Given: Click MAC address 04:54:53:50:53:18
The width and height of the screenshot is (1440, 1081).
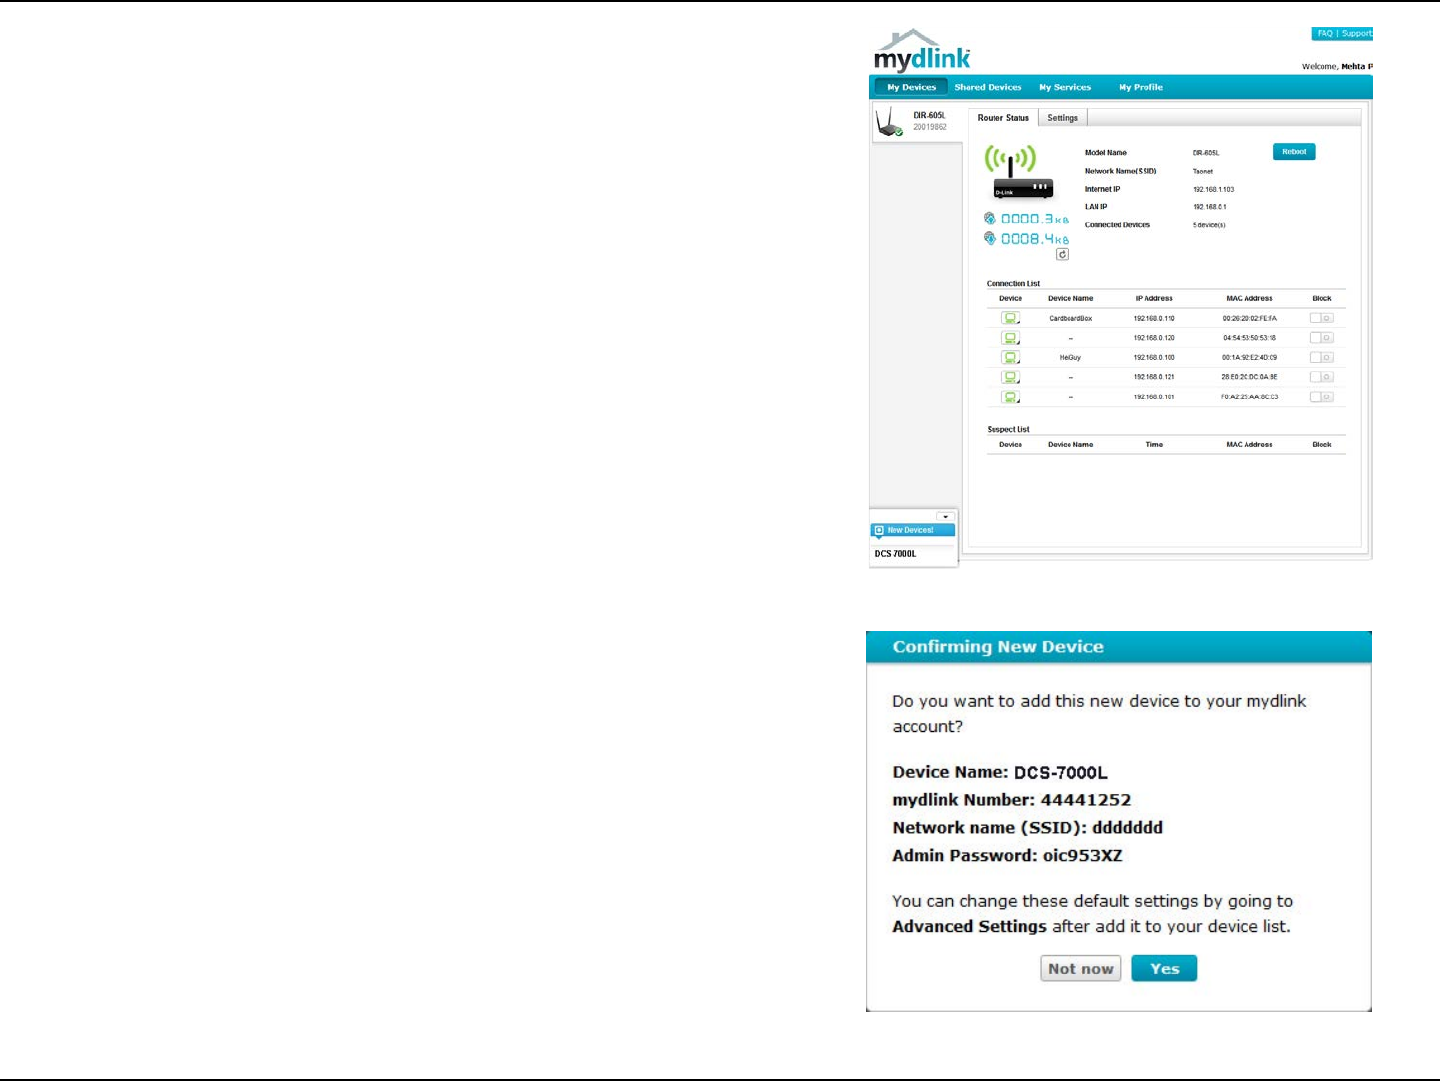Looking at the screenshot, I should 1249,338.
